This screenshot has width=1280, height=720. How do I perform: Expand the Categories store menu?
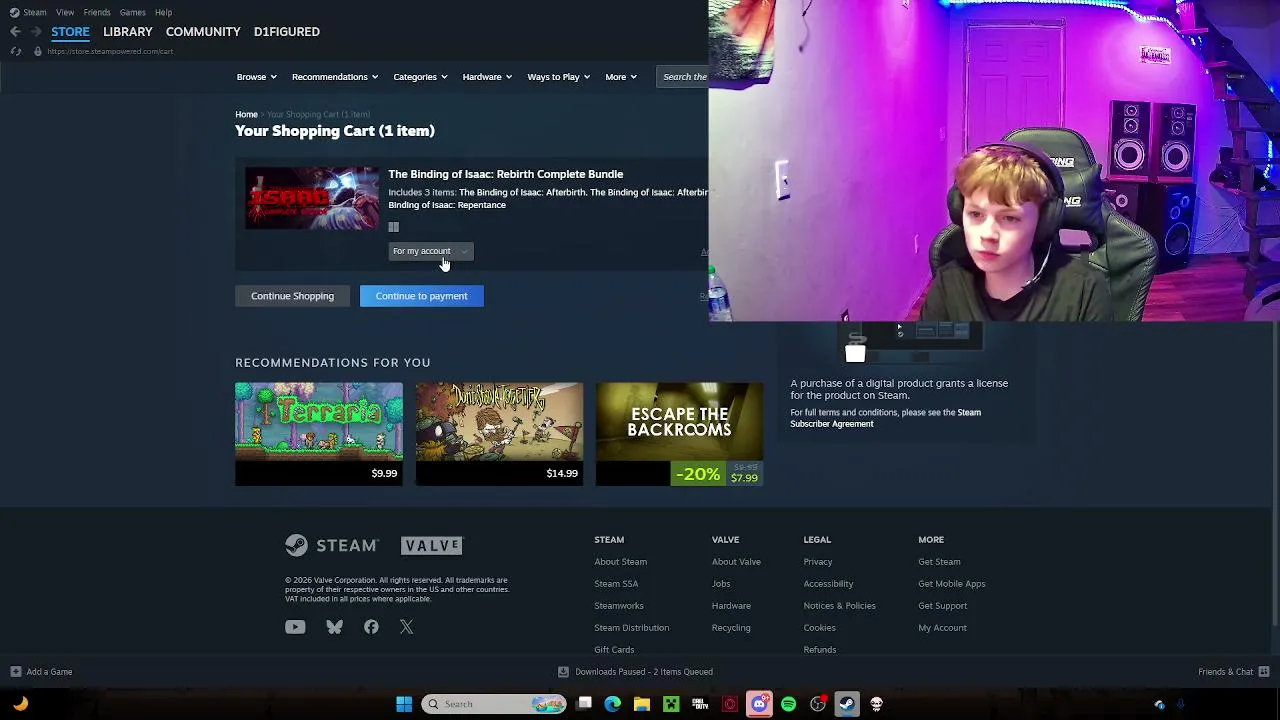421,77
